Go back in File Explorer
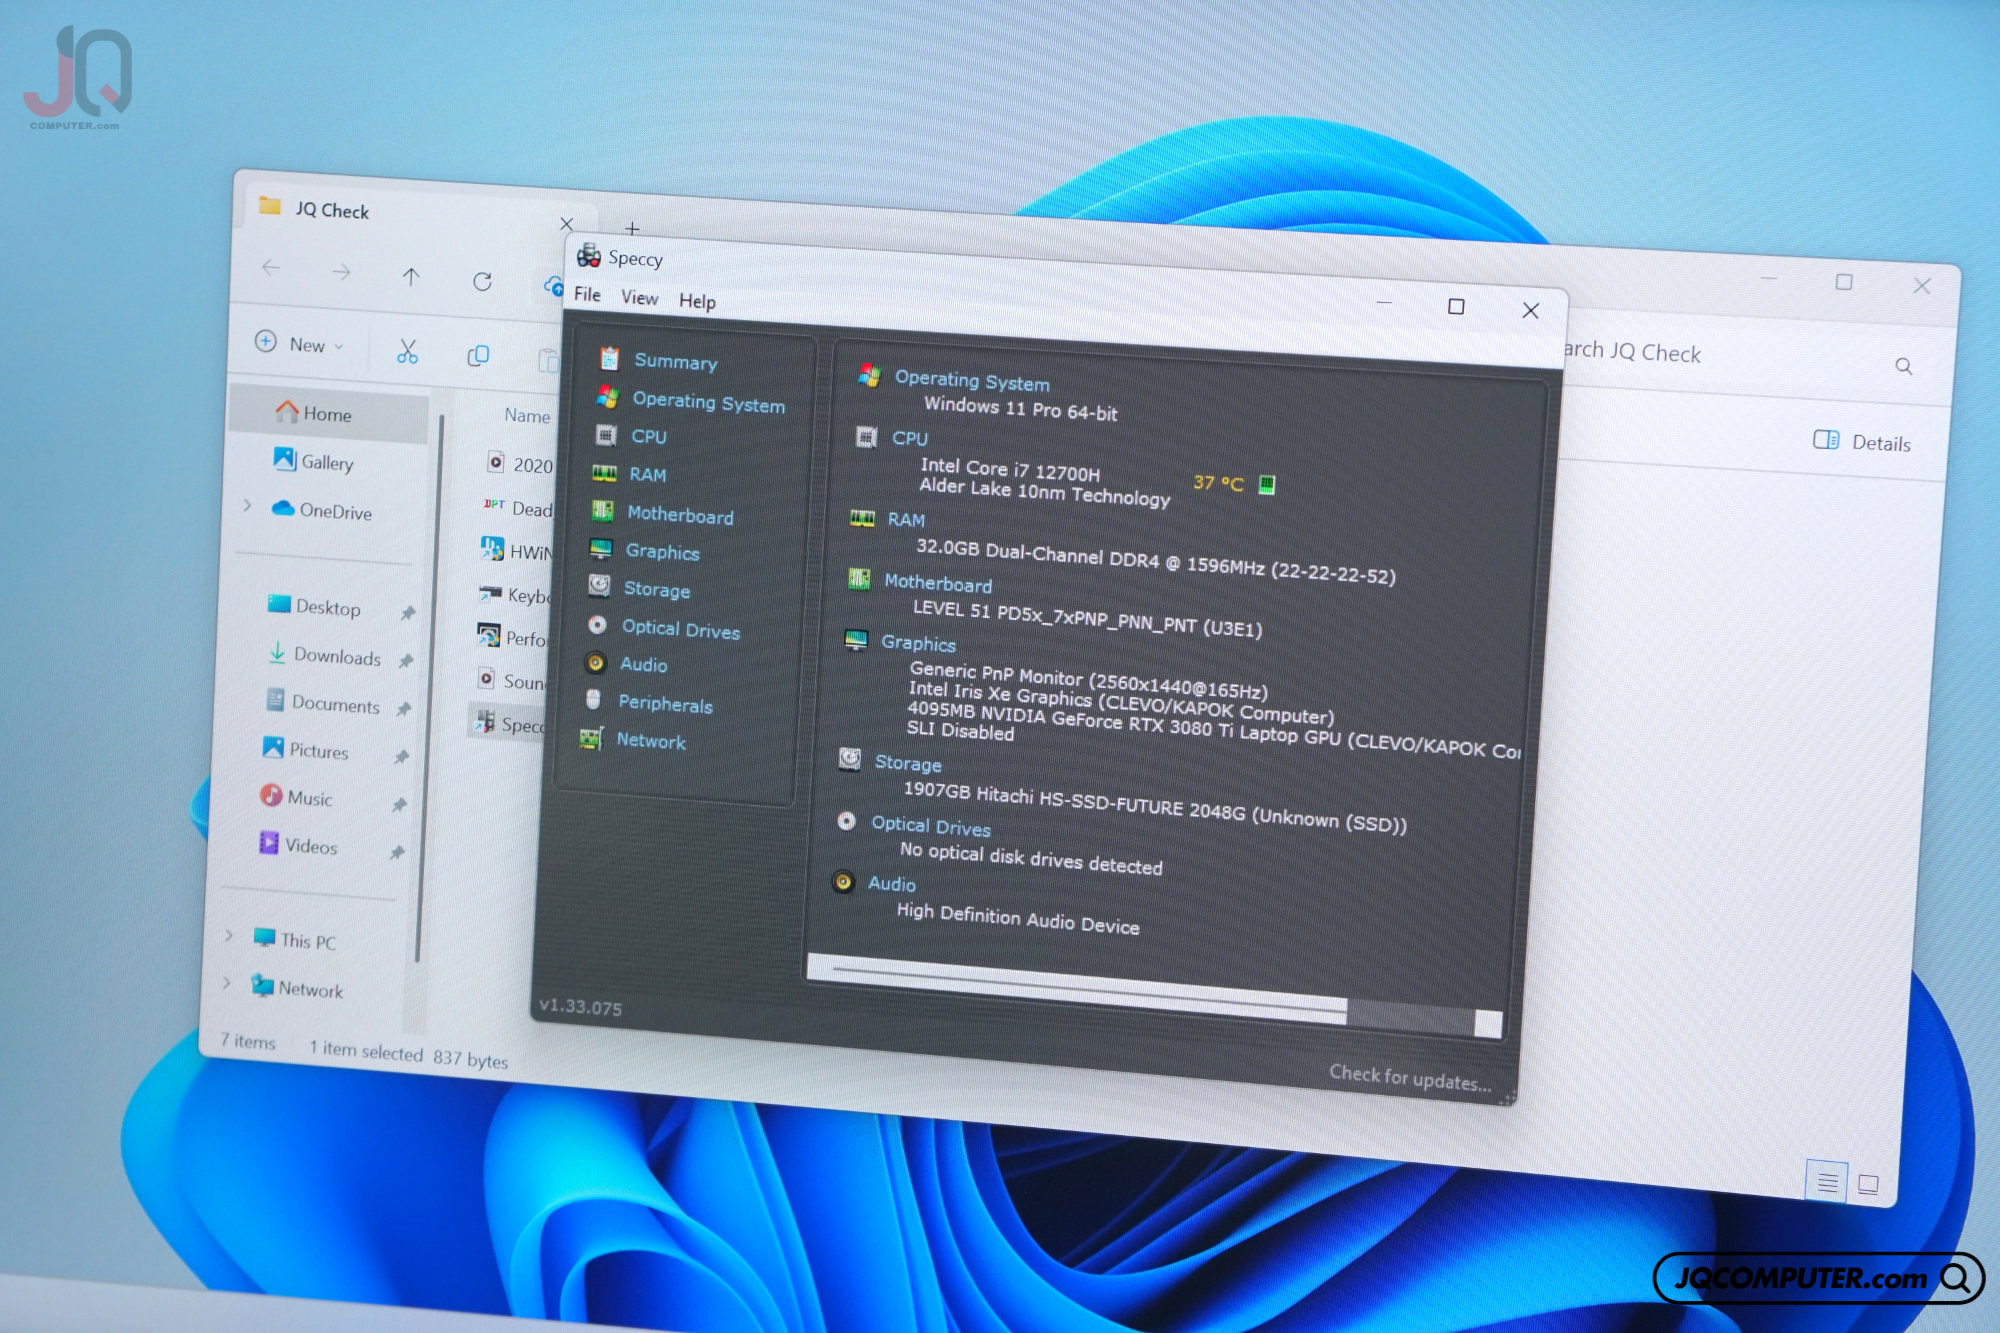 coord(270,268)
